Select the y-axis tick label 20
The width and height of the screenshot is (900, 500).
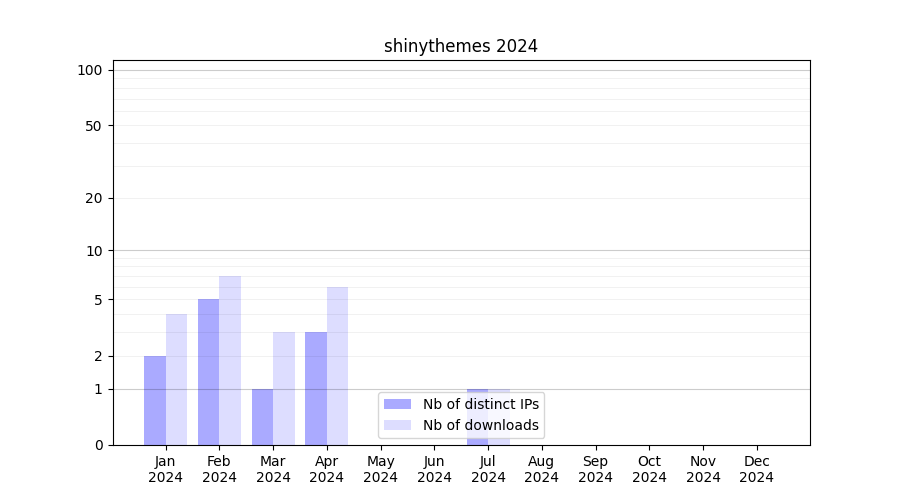[94, 198]
